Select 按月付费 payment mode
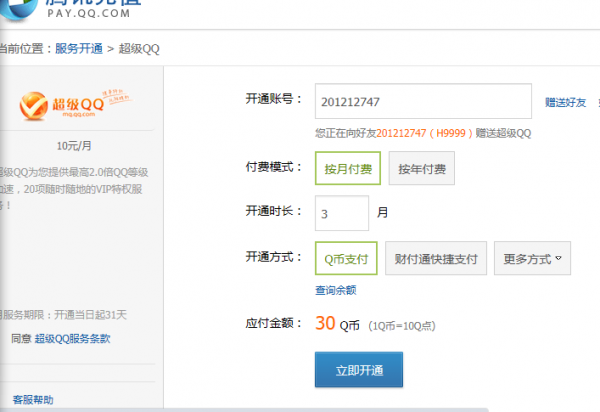Image resolution: width=600 pixels, height=412 pixels. click(x=348, y=168)
